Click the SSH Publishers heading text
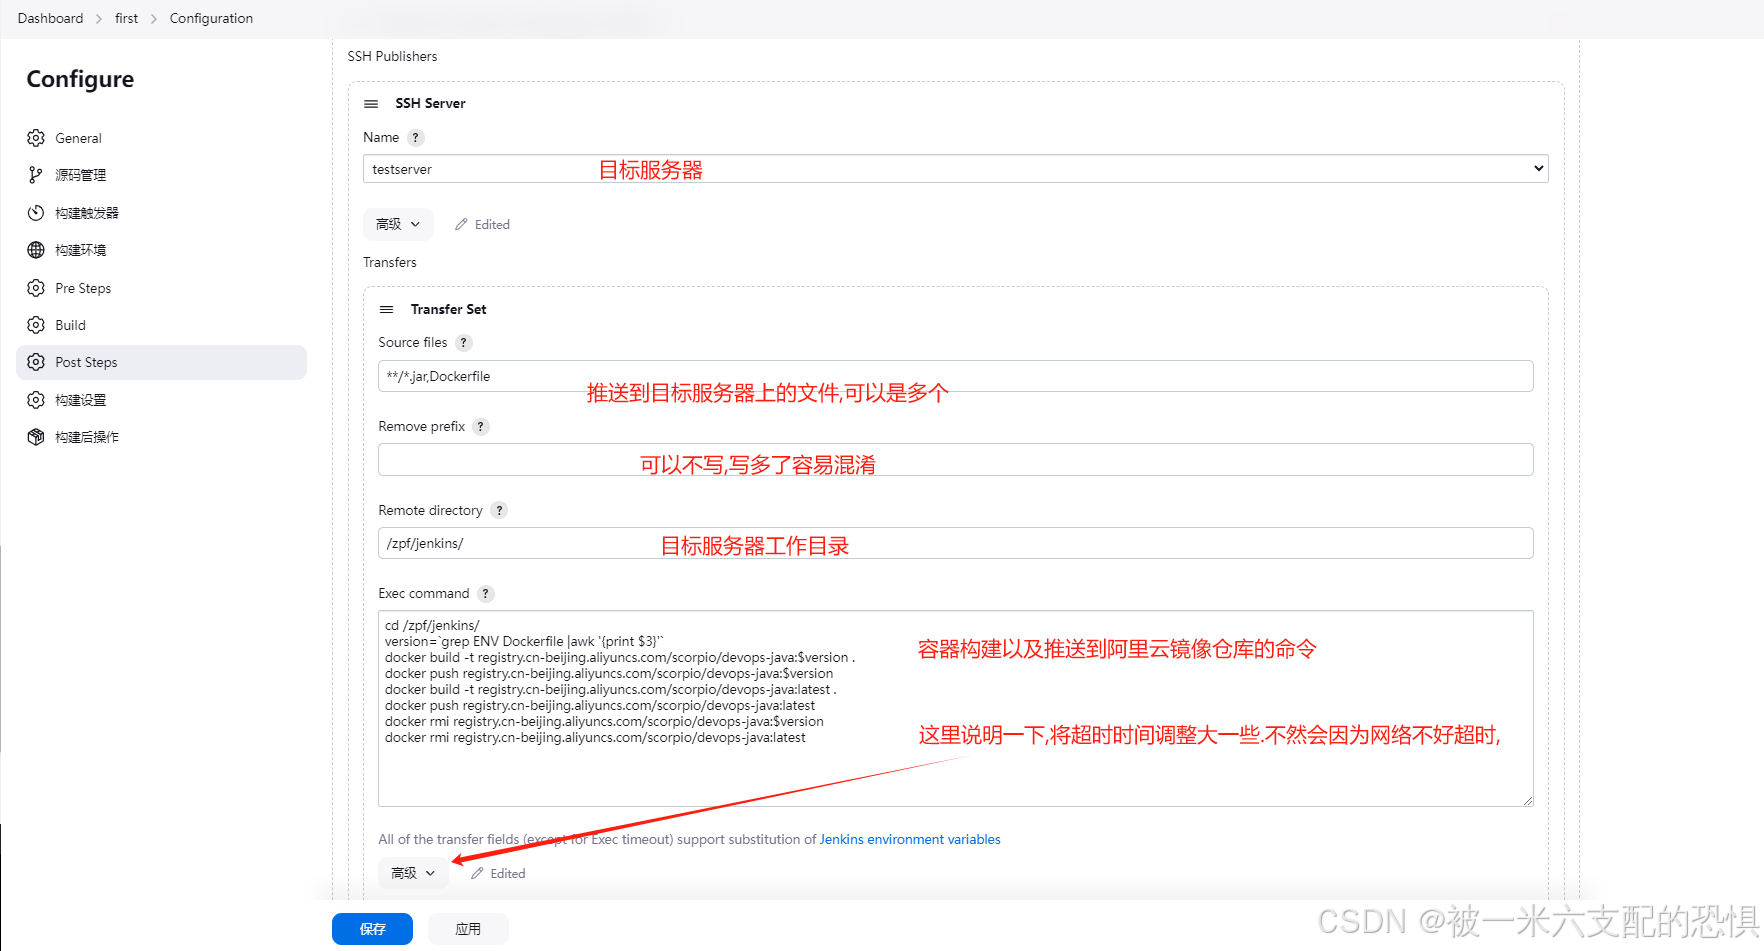 (x=392, y=57)
